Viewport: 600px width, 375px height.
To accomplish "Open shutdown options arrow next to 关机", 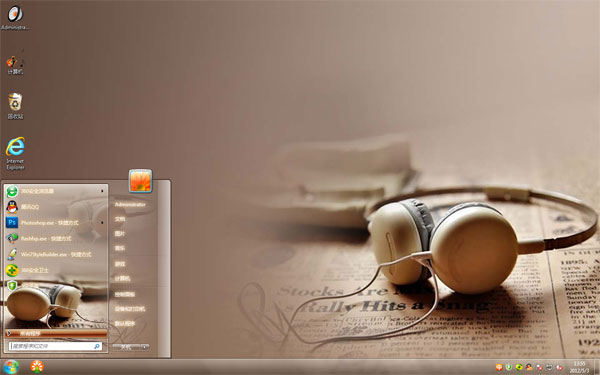I will [144, 347].
